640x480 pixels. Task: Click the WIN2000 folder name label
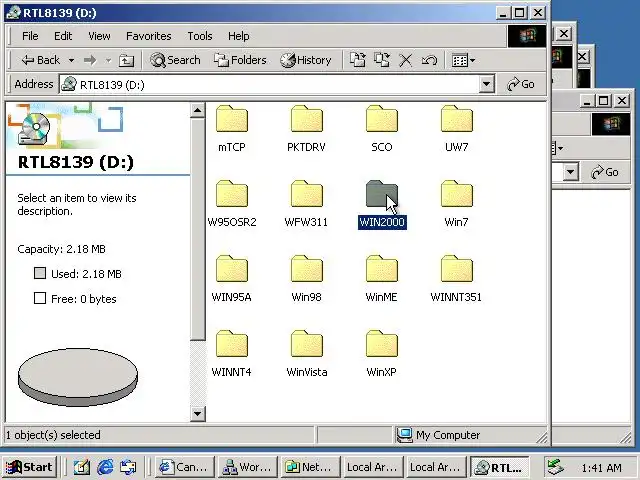coord(382,222)
